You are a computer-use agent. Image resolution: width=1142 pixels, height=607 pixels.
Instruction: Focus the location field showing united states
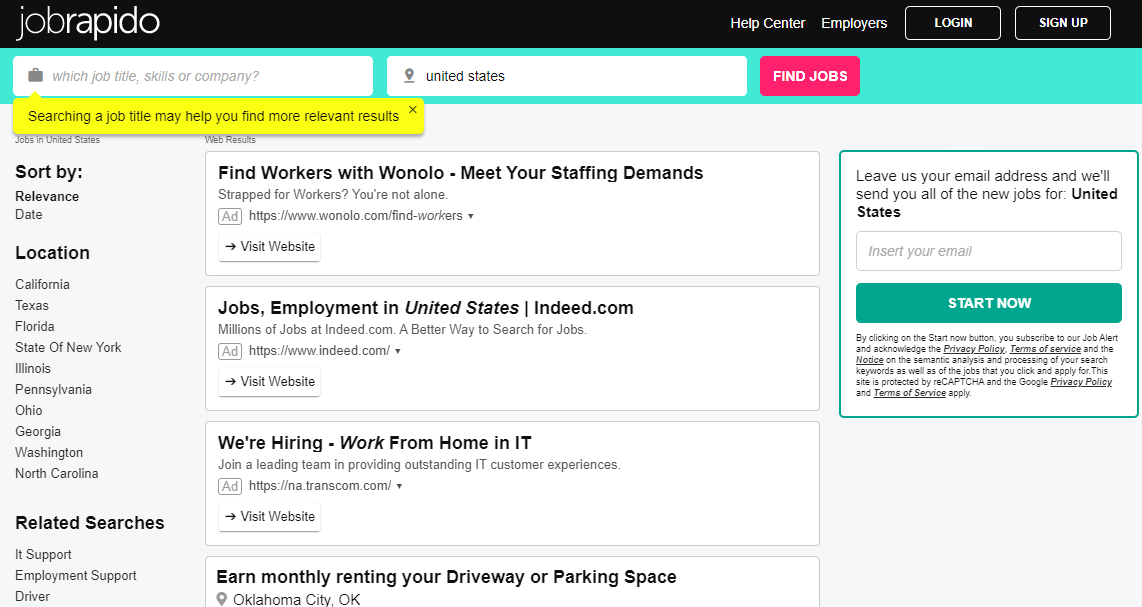pos(567,76)
